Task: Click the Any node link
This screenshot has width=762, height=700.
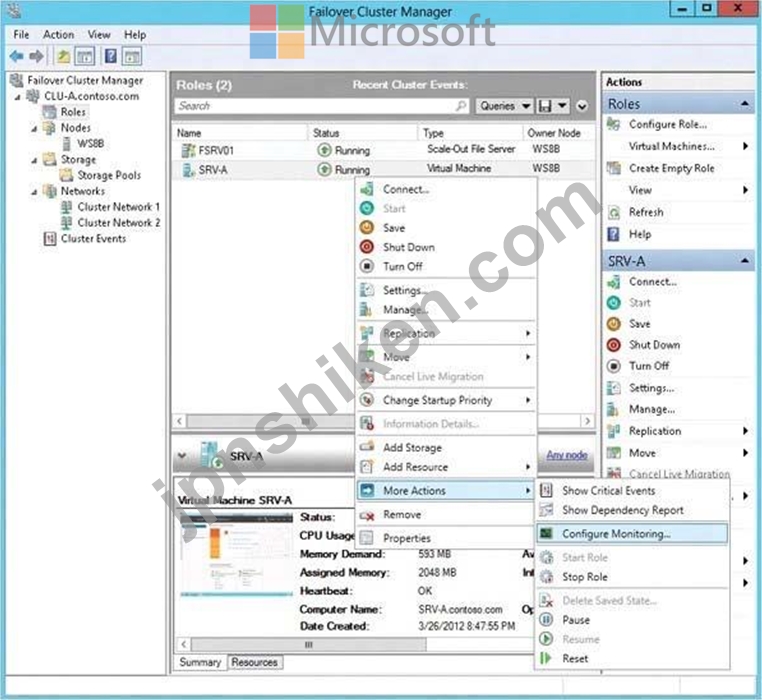Action: 567,455
